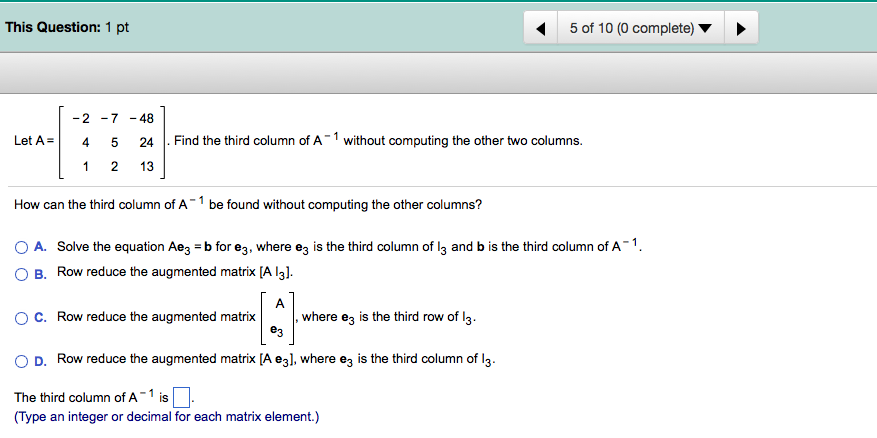
Task: Click the blue "A." option letter
Action: (x=40, y=247)
